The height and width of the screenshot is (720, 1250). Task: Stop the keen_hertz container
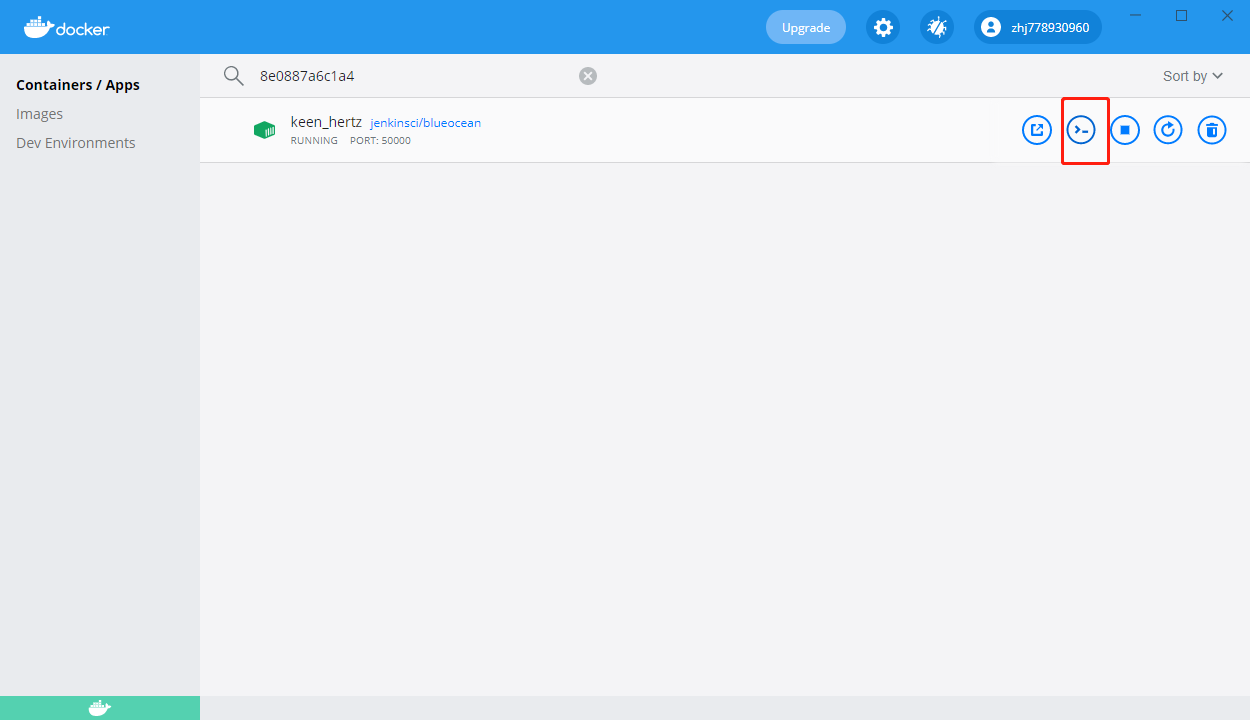click(1125, 130)
